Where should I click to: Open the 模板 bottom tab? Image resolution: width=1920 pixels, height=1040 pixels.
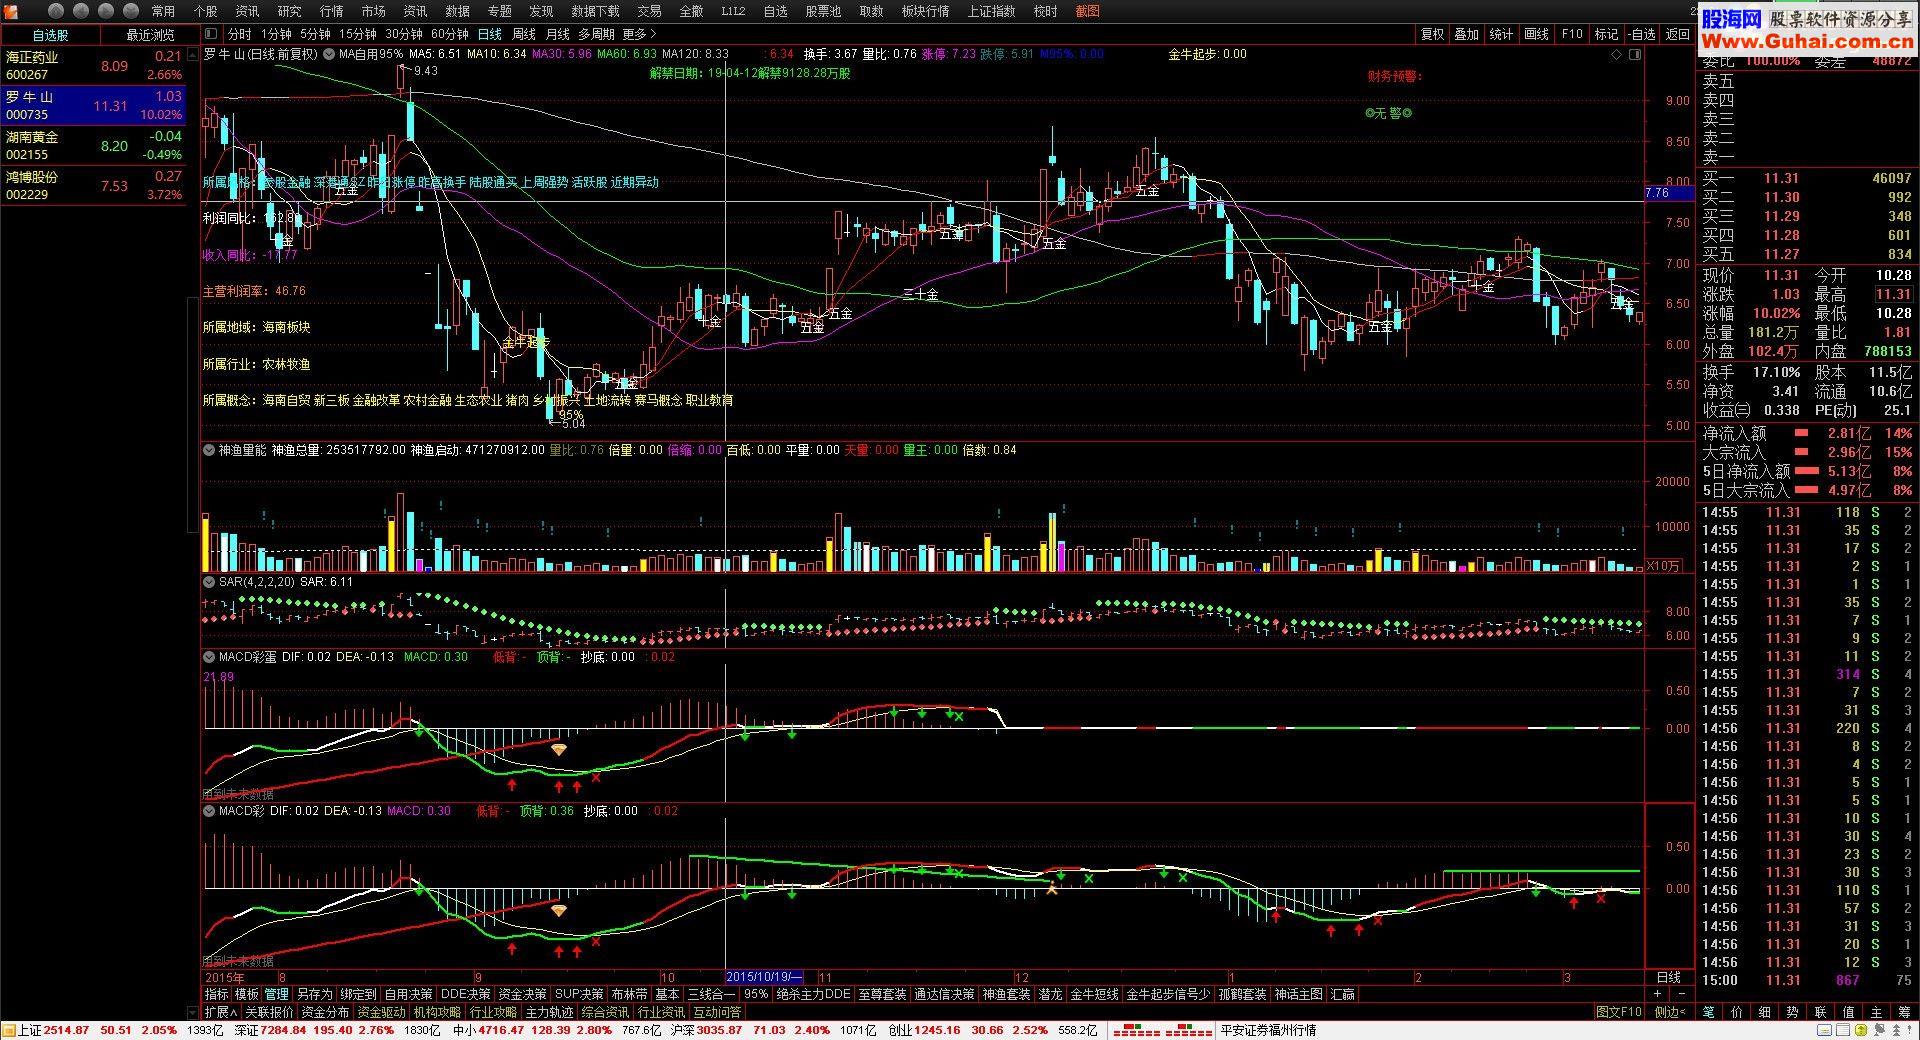pyautogui.click(x=247, y=994)
